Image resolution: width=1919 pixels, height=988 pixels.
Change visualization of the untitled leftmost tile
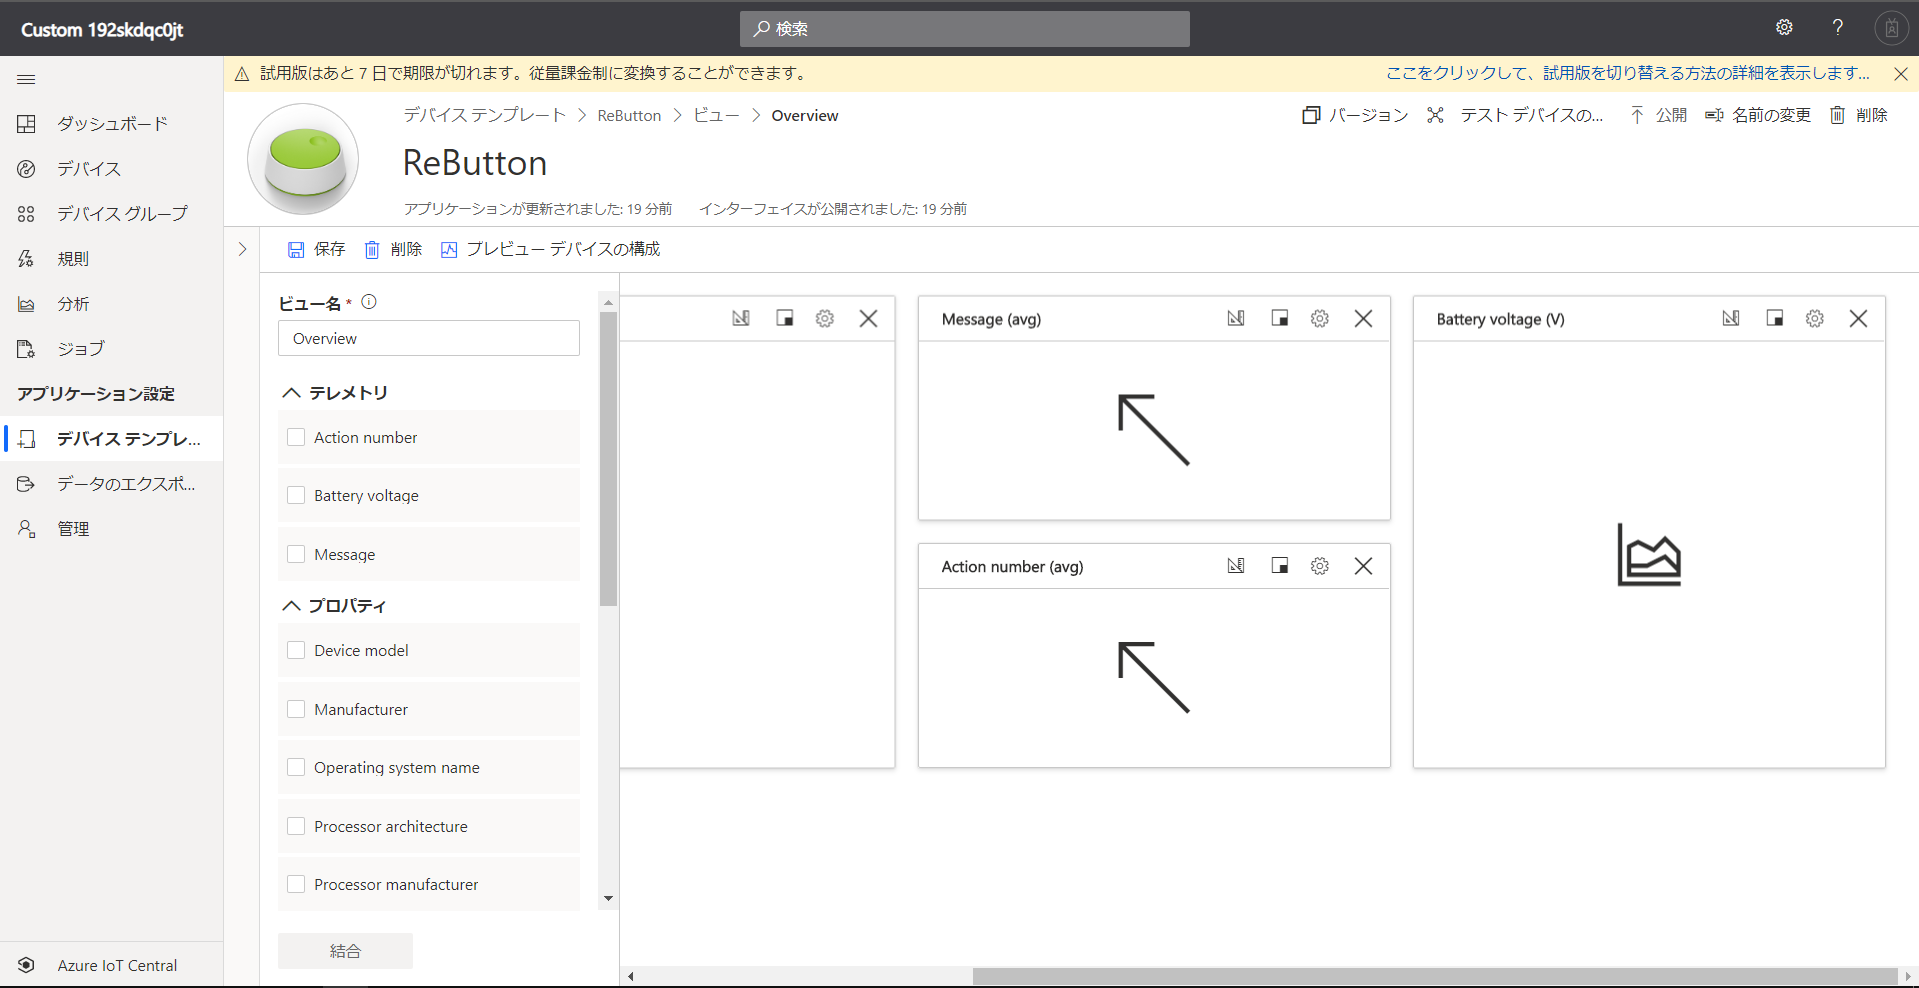tap(741, 318)
